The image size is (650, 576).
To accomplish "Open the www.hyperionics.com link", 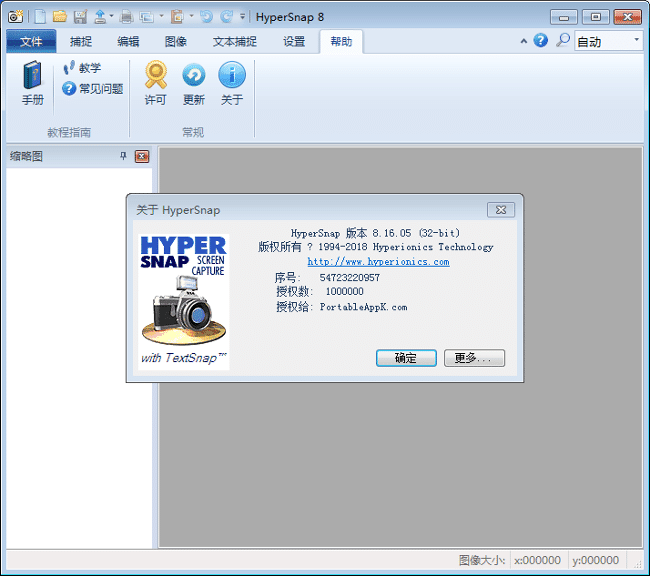I will [x=378, y=262].
